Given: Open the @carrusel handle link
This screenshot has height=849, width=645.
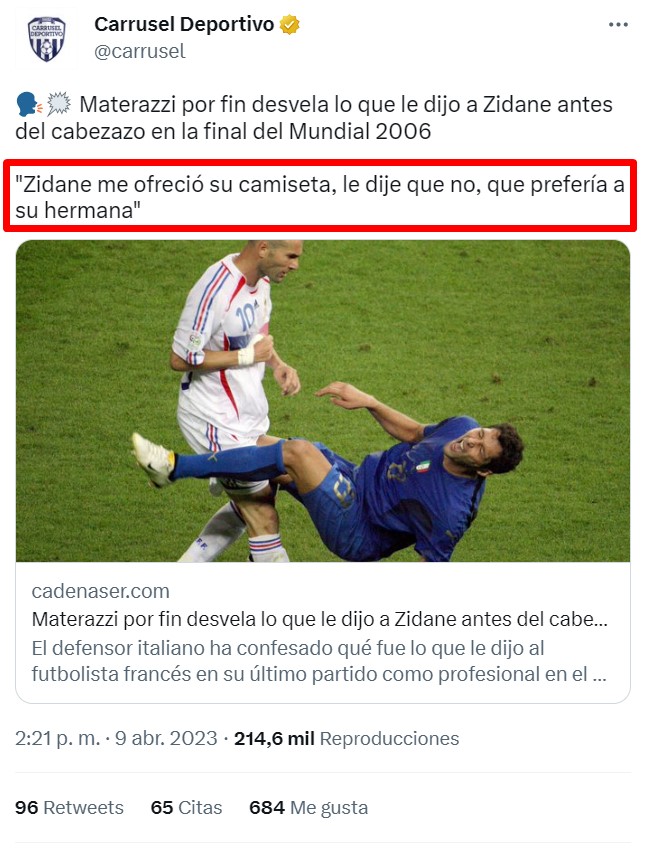Looking at the screenshot, I should (x=140, y=51).
